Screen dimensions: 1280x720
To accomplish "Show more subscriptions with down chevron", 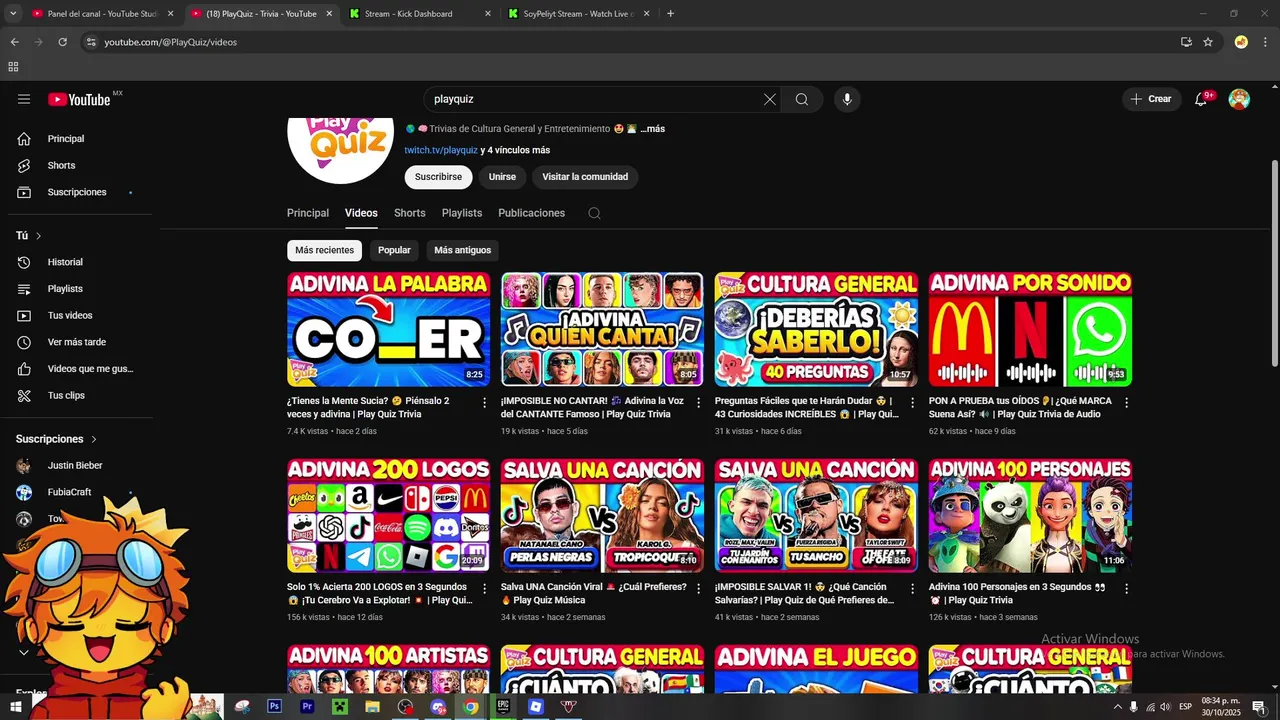I will tap(24, 653).
